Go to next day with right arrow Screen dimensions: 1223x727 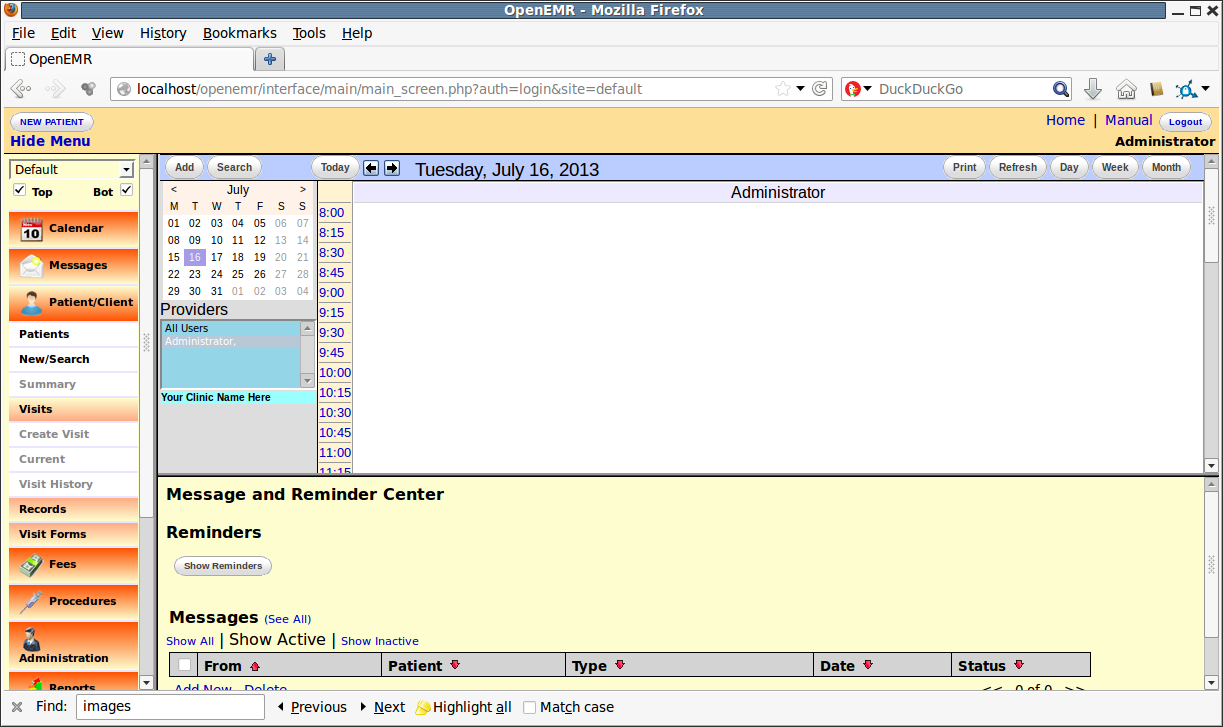pyautogui.click(x=392, y=168)
